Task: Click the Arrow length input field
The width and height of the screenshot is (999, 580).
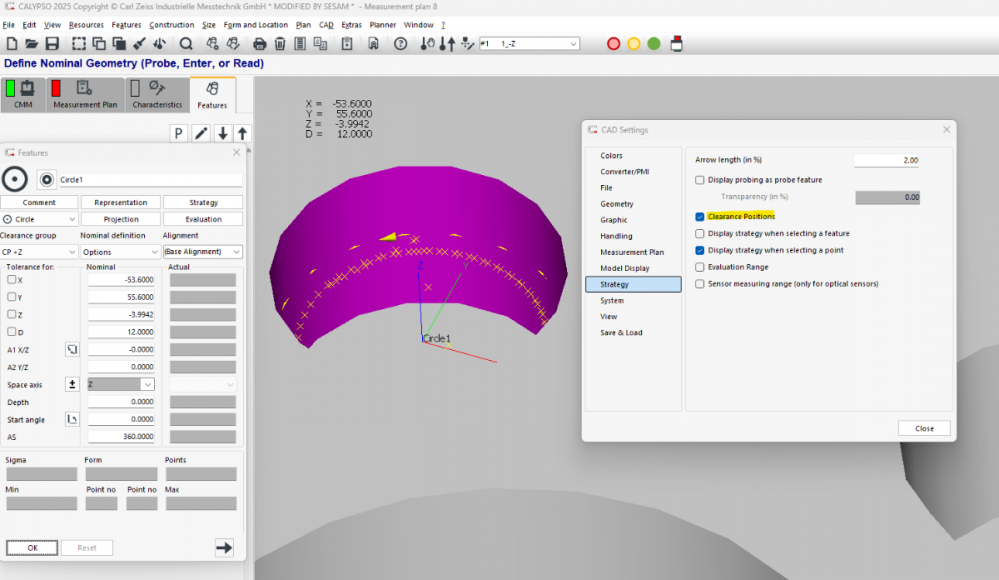Action: pos(886,160)
